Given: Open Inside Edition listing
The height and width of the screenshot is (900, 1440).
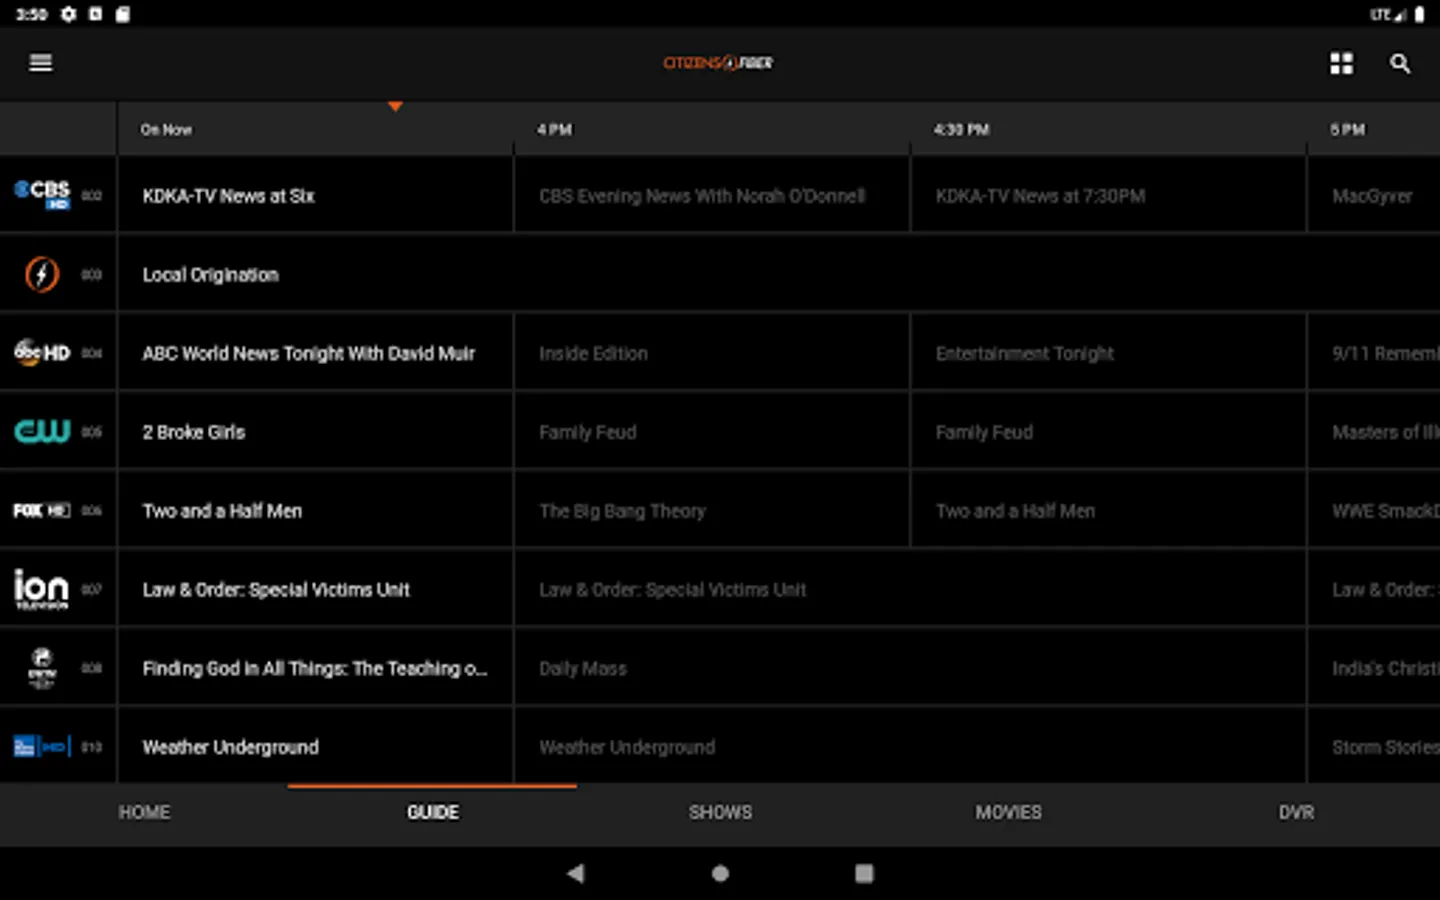Looking at the screenshot, I should tap(712, 353).
